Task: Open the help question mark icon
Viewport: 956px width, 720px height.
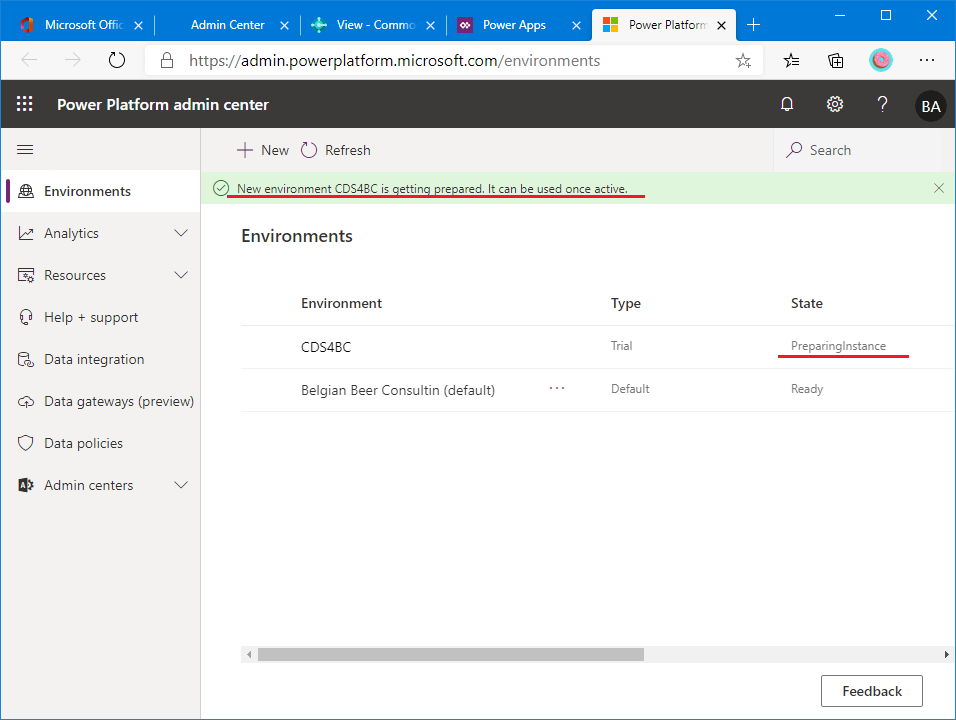Action: click(882, 104)
